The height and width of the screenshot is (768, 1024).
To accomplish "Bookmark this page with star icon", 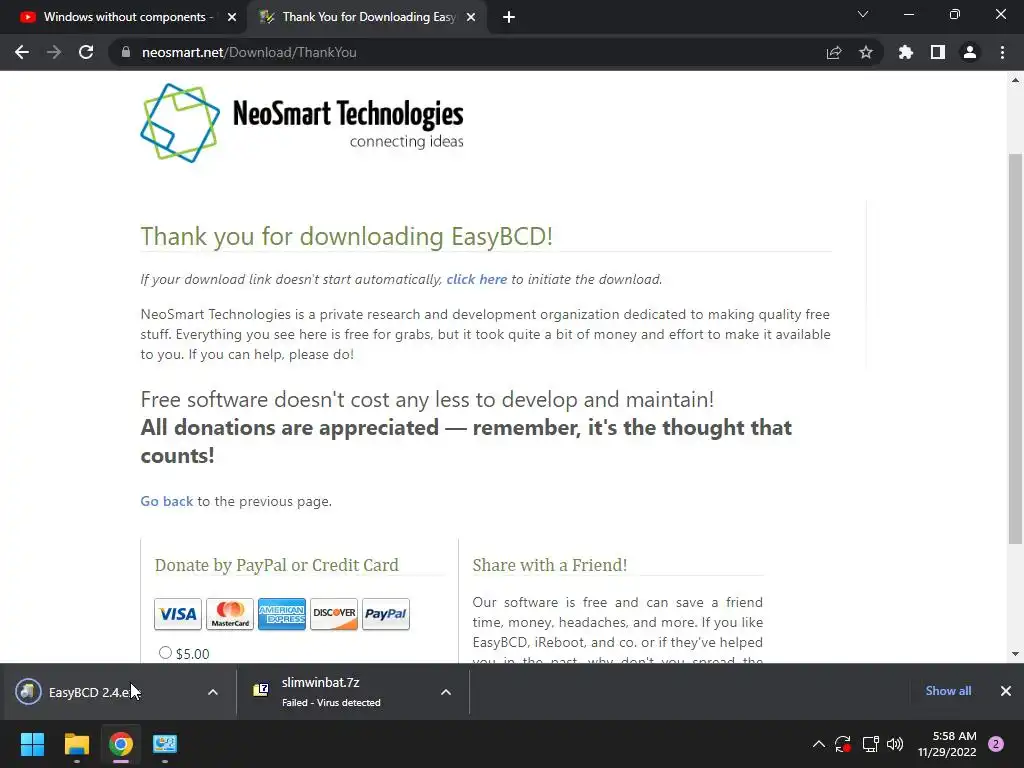I will [866, 52].
